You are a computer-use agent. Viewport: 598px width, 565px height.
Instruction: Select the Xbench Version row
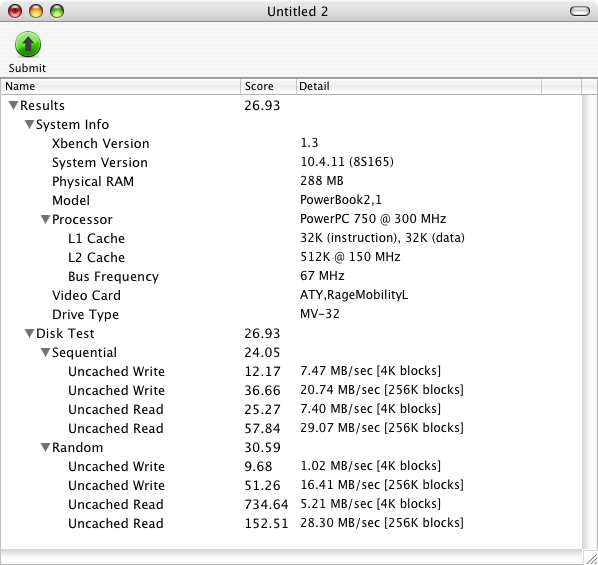[x=291, y=143]
